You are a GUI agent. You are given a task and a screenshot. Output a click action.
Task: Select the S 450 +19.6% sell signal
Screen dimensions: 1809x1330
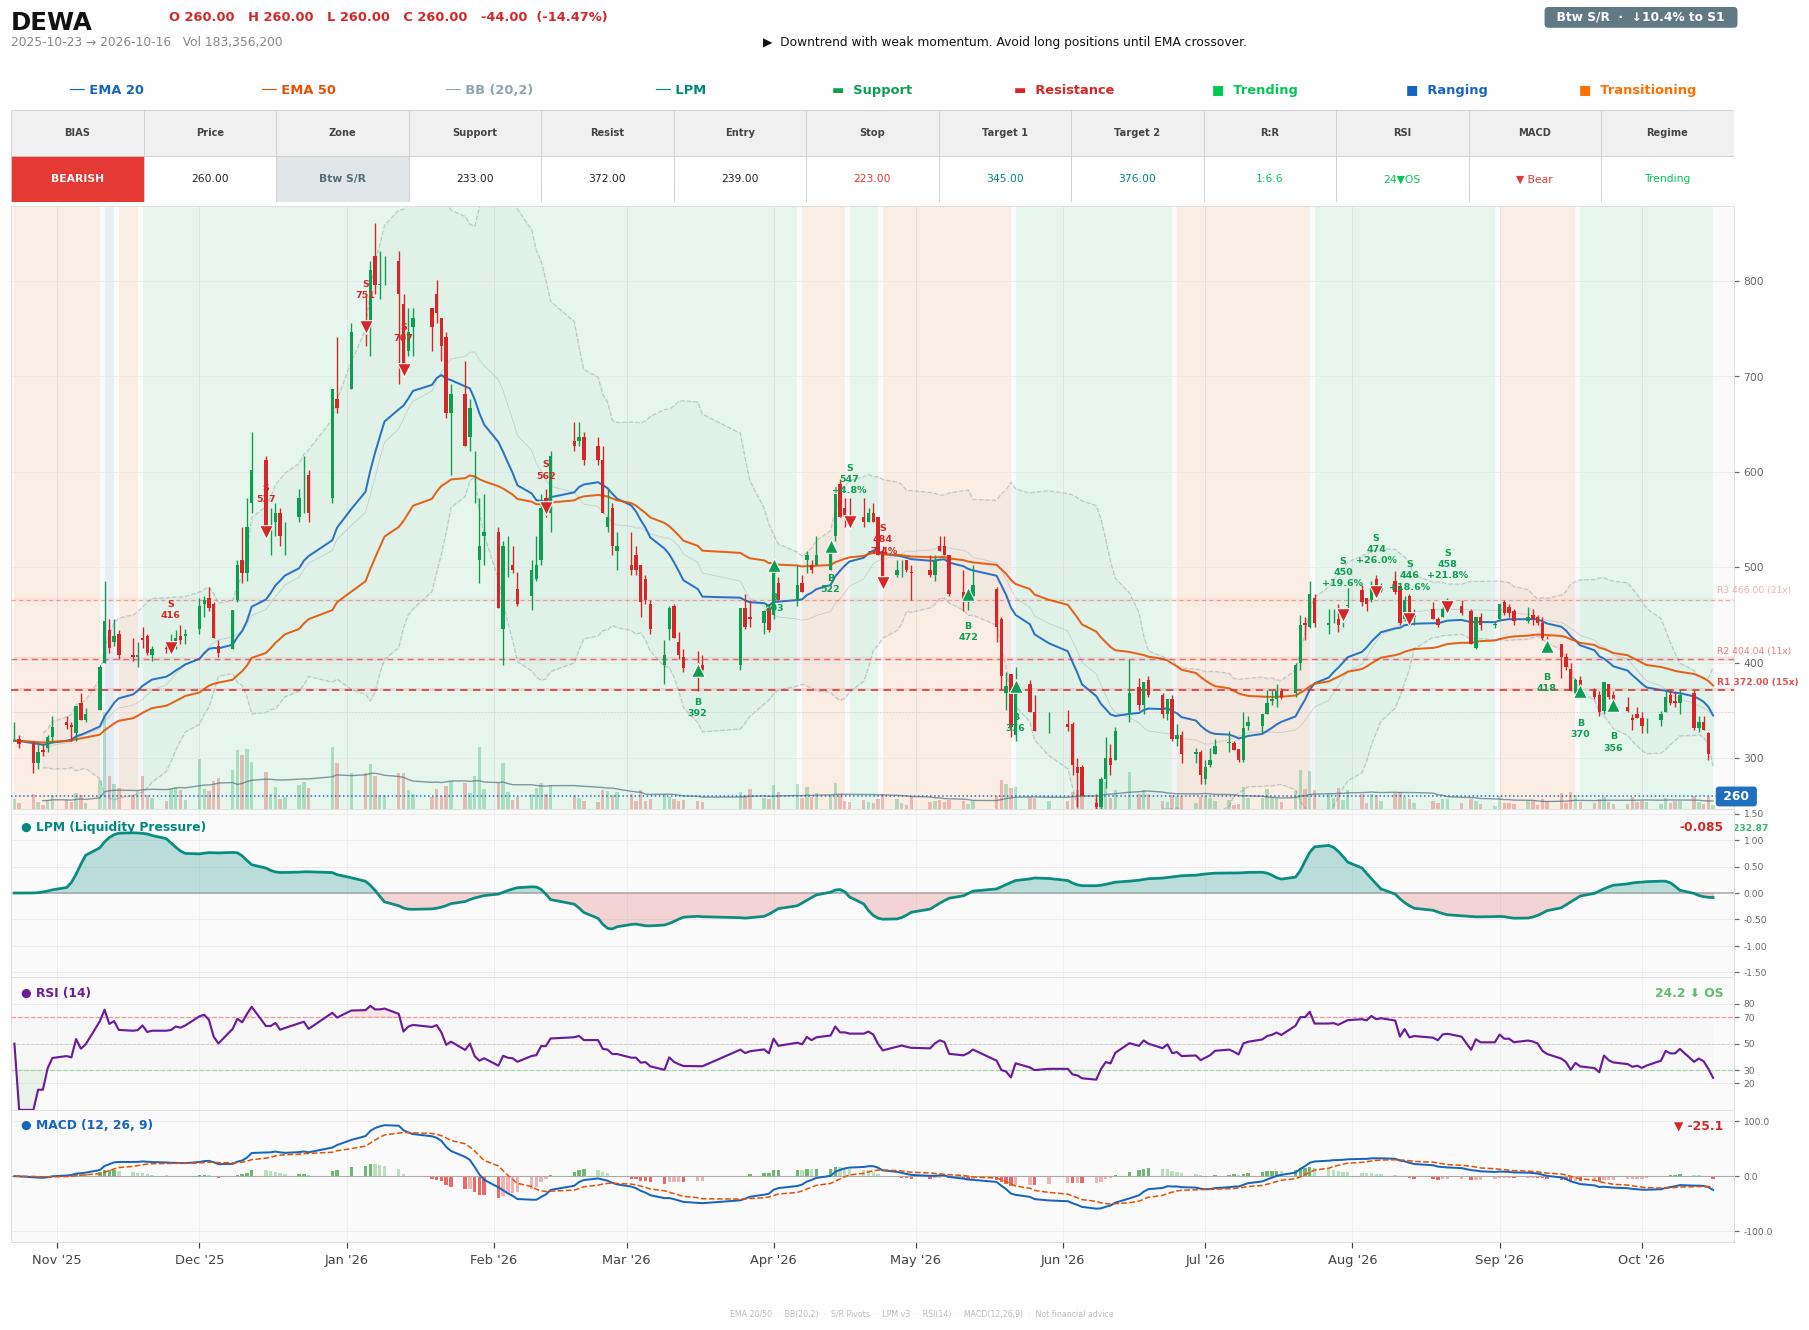coord(1343,614)
